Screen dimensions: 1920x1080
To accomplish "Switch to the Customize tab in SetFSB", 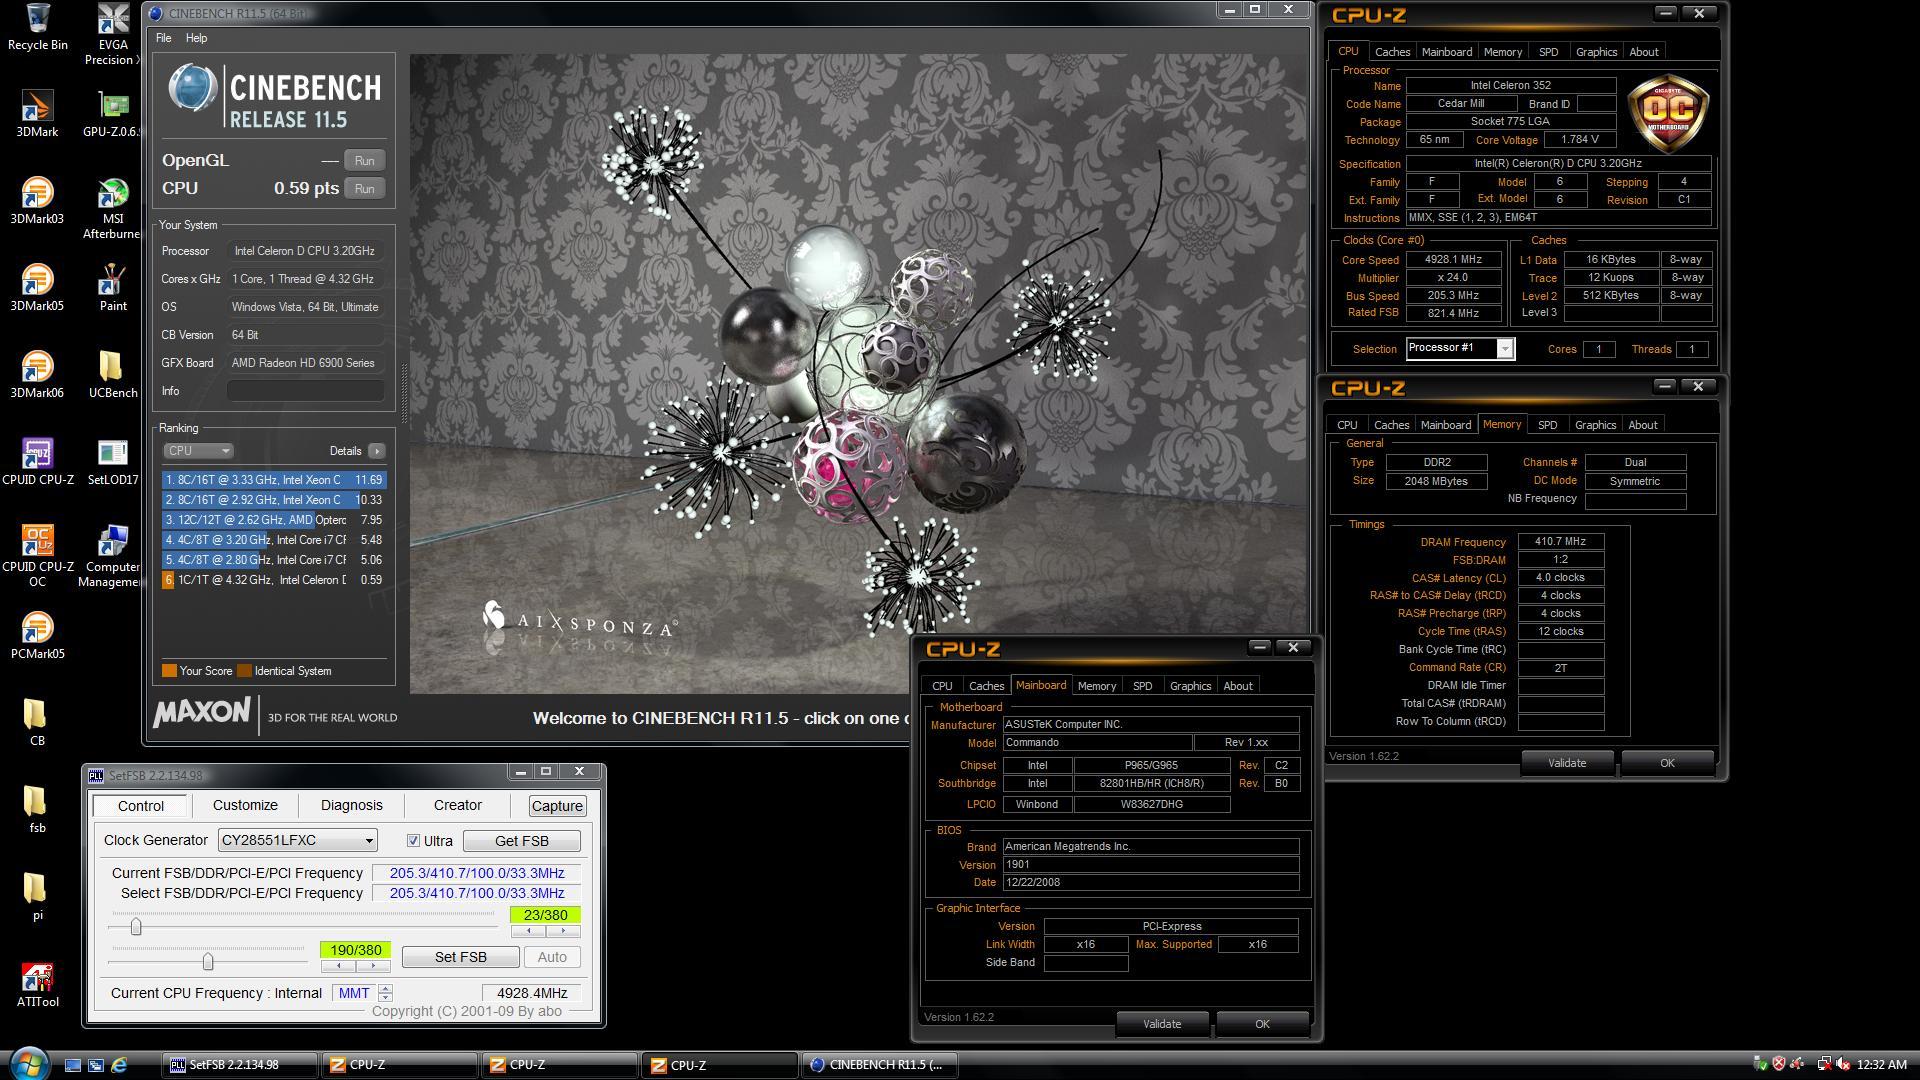I will (x=245, y=805).
